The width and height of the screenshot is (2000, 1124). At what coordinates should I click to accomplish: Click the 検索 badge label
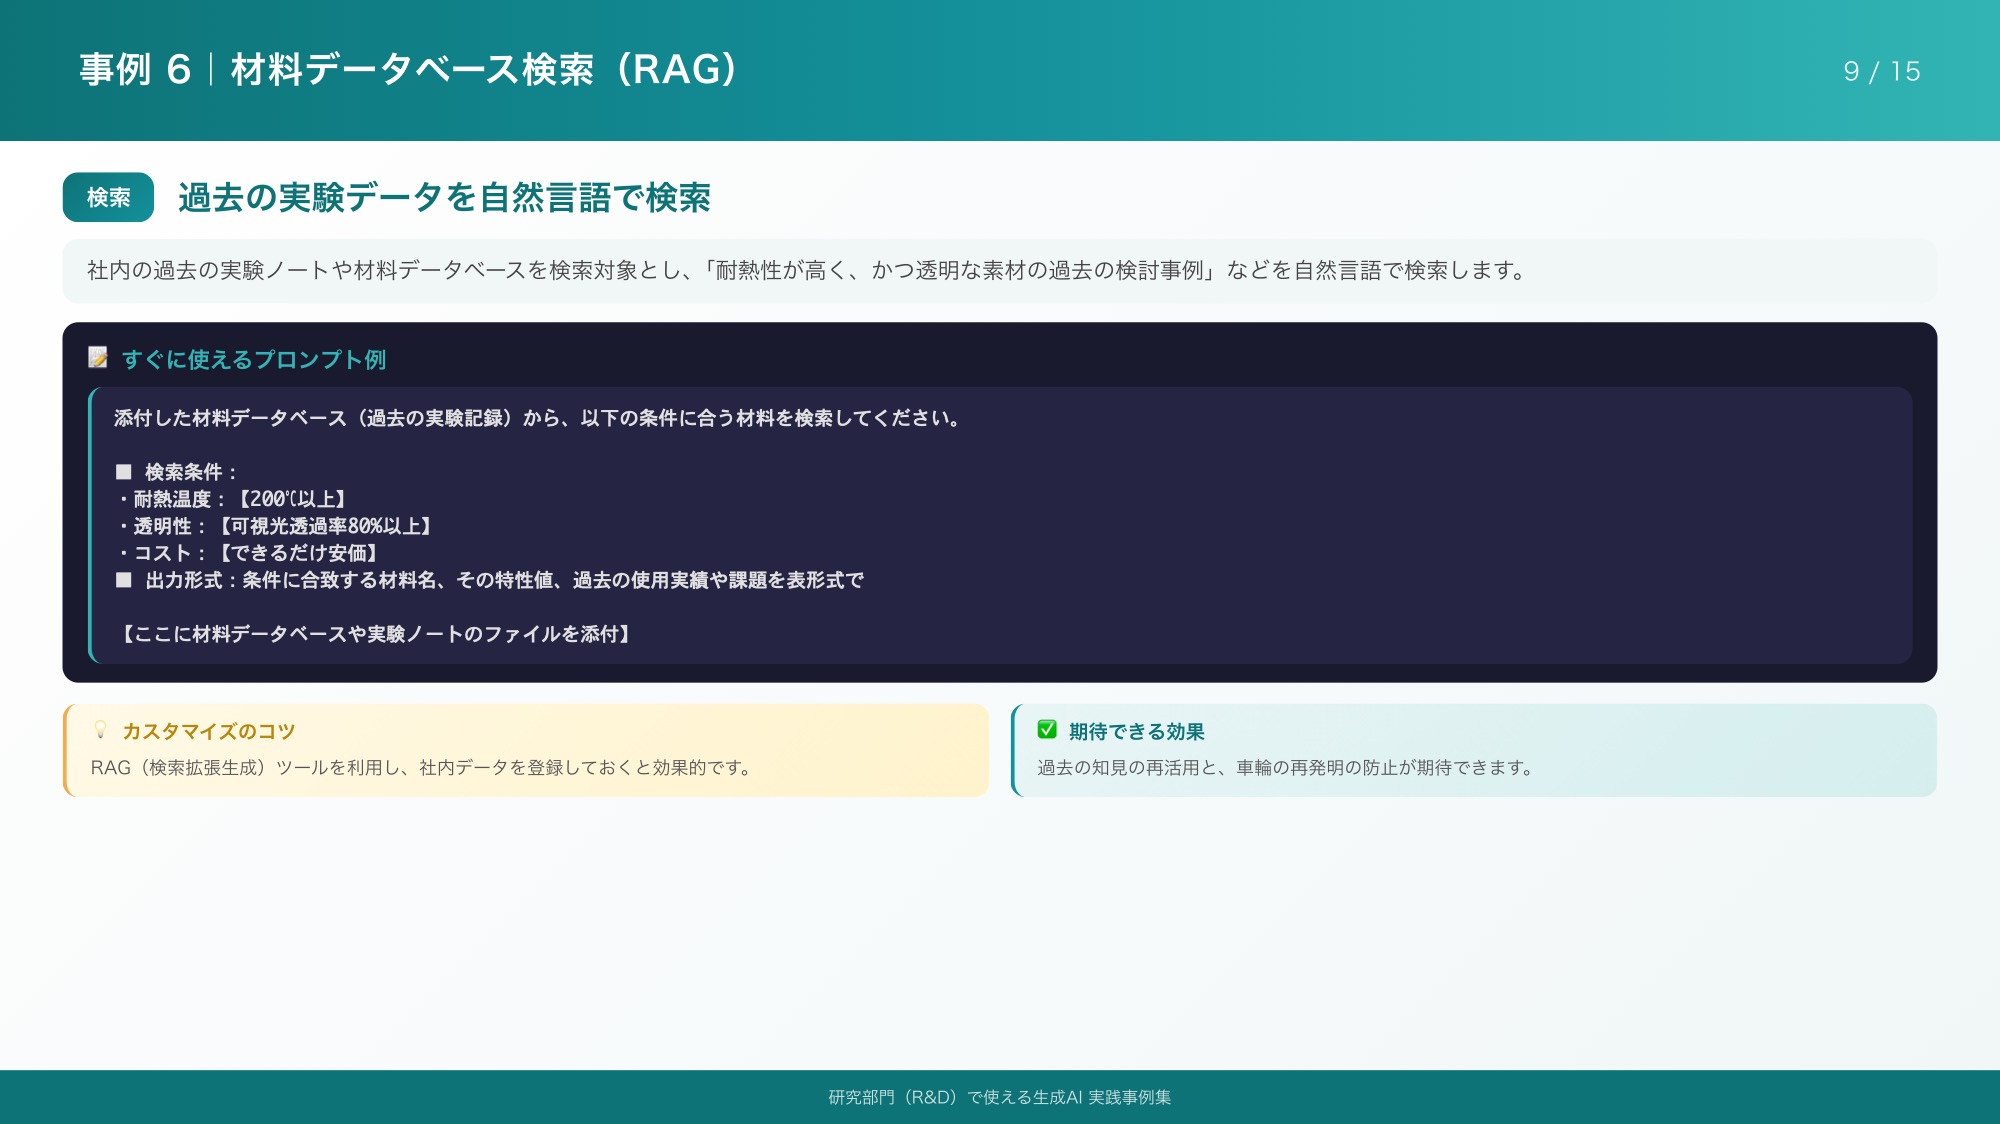click(108, 197)
